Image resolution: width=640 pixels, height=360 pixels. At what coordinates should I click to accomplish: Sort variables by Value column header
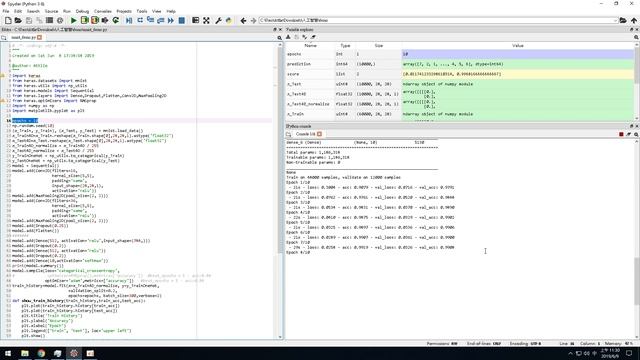pos(518,46)
